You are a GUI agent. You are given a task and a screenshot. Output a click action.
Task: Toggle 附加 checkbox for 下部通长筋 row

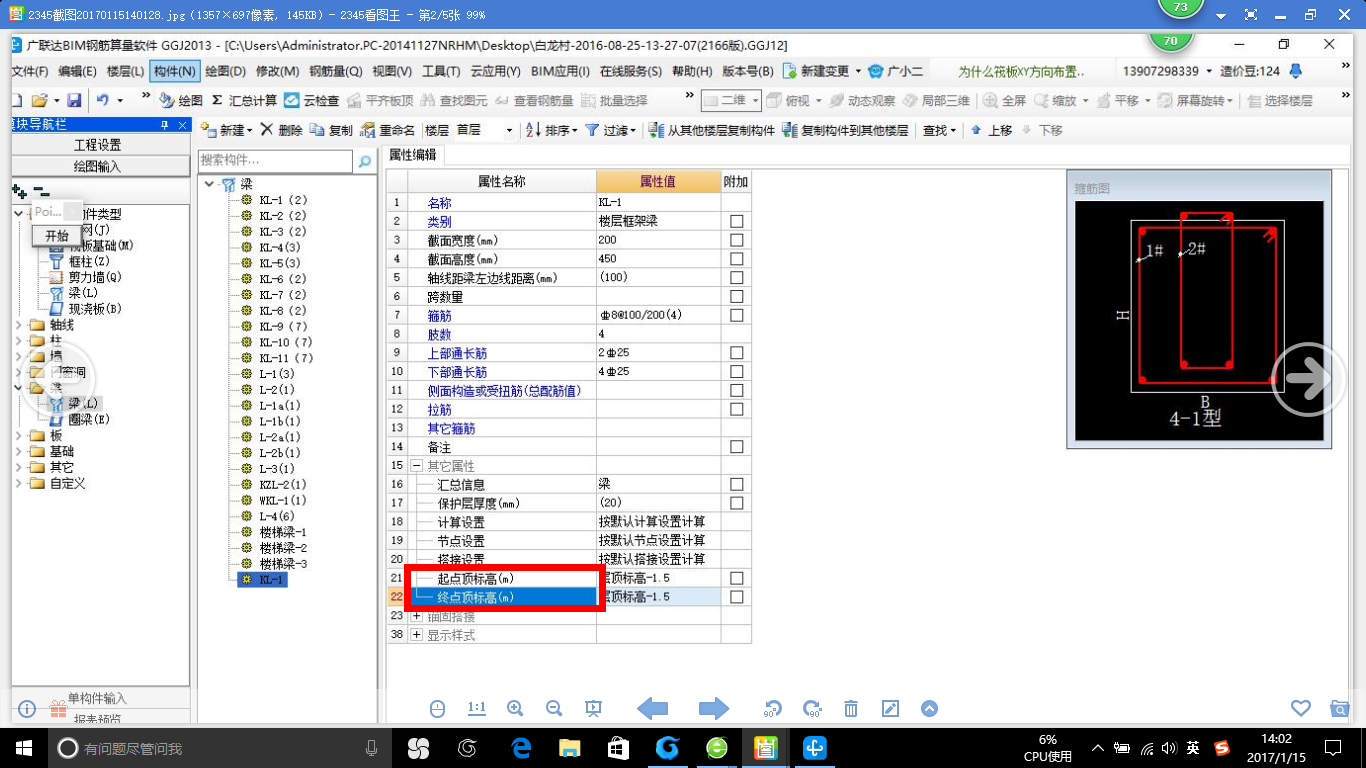click(737, 372)
